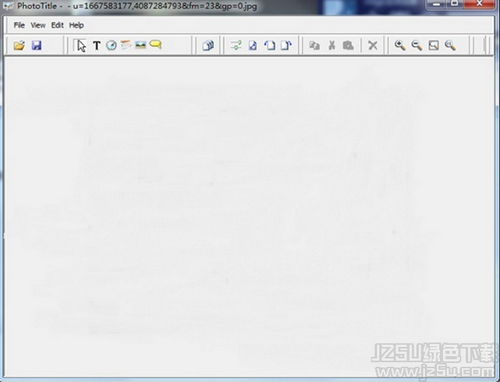
Task: Choose the Text tool marked T
Action: (97, 45)
